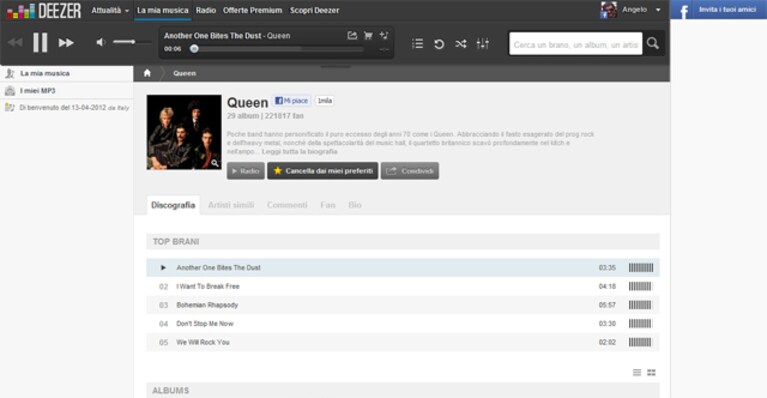This screenshot has height=398, width=767.
Task: Click popularity bars of We Will Rock You
Action: click(x=640, y=342)
